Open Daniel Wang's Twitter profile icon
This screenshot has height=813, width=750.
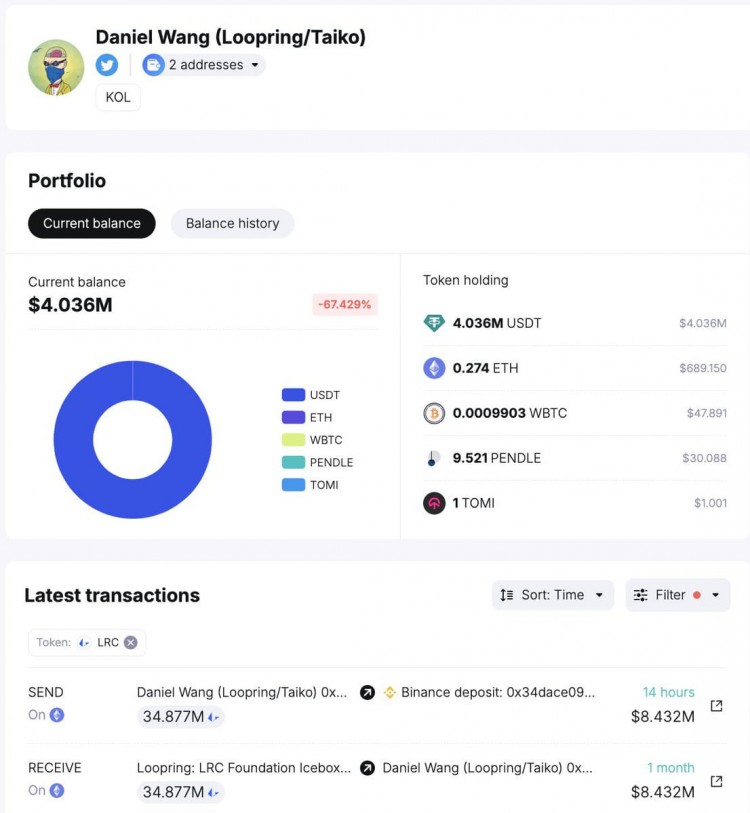coord(107,65)
